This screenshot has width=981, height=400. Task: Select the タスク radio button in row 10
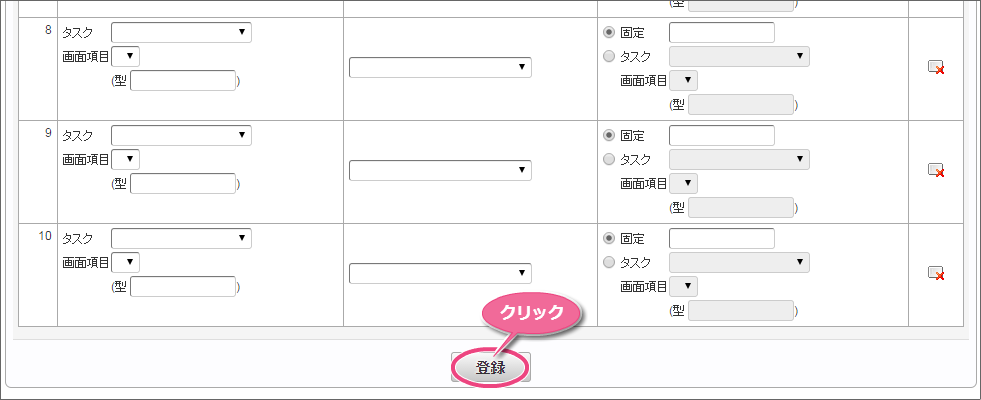(609, 262)
